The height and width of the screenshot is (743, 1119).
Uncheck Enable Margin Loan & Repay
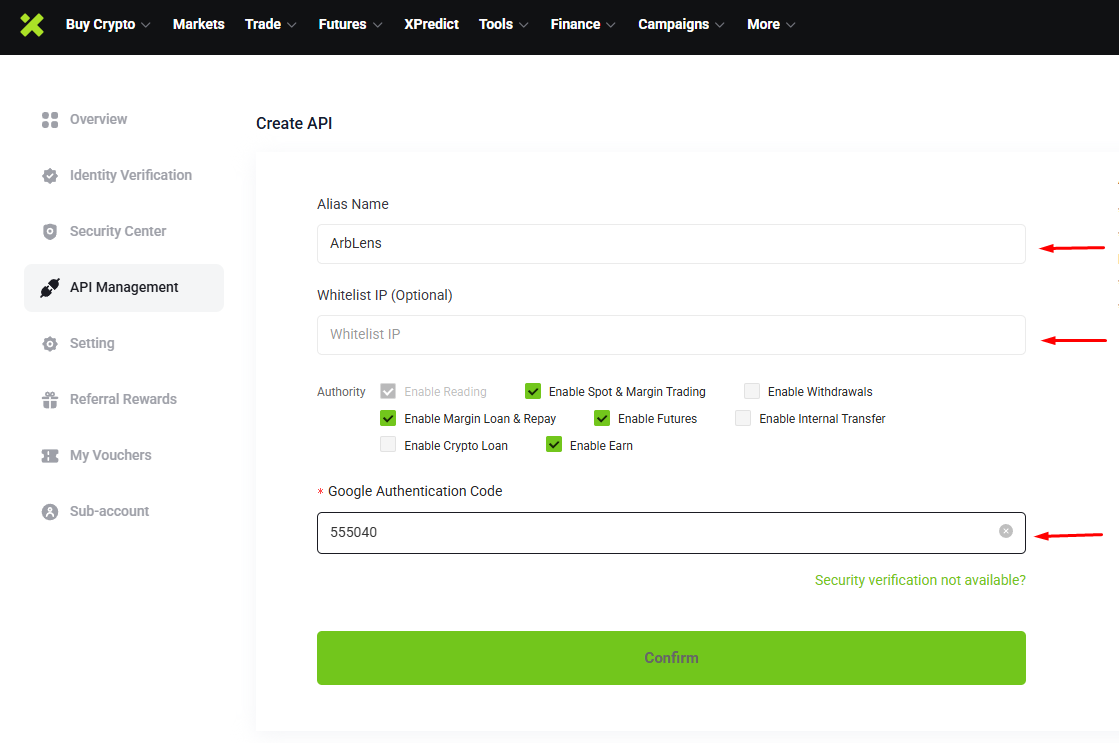coord(388,418)
